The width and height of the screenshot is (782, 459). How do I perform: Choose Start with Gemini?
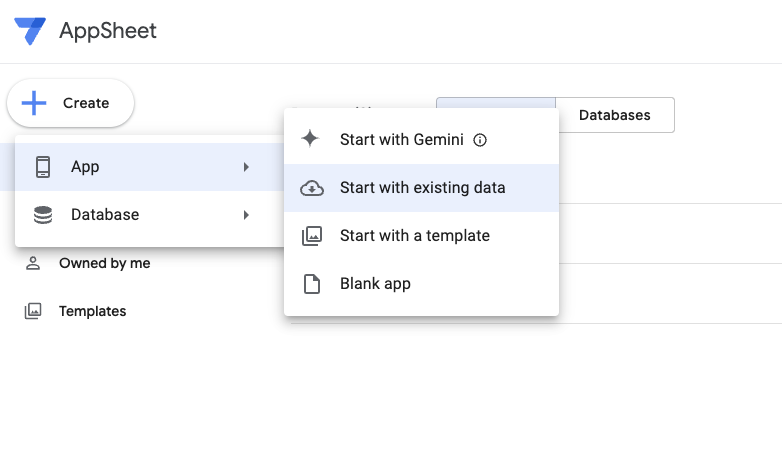[x=421, y=140]
